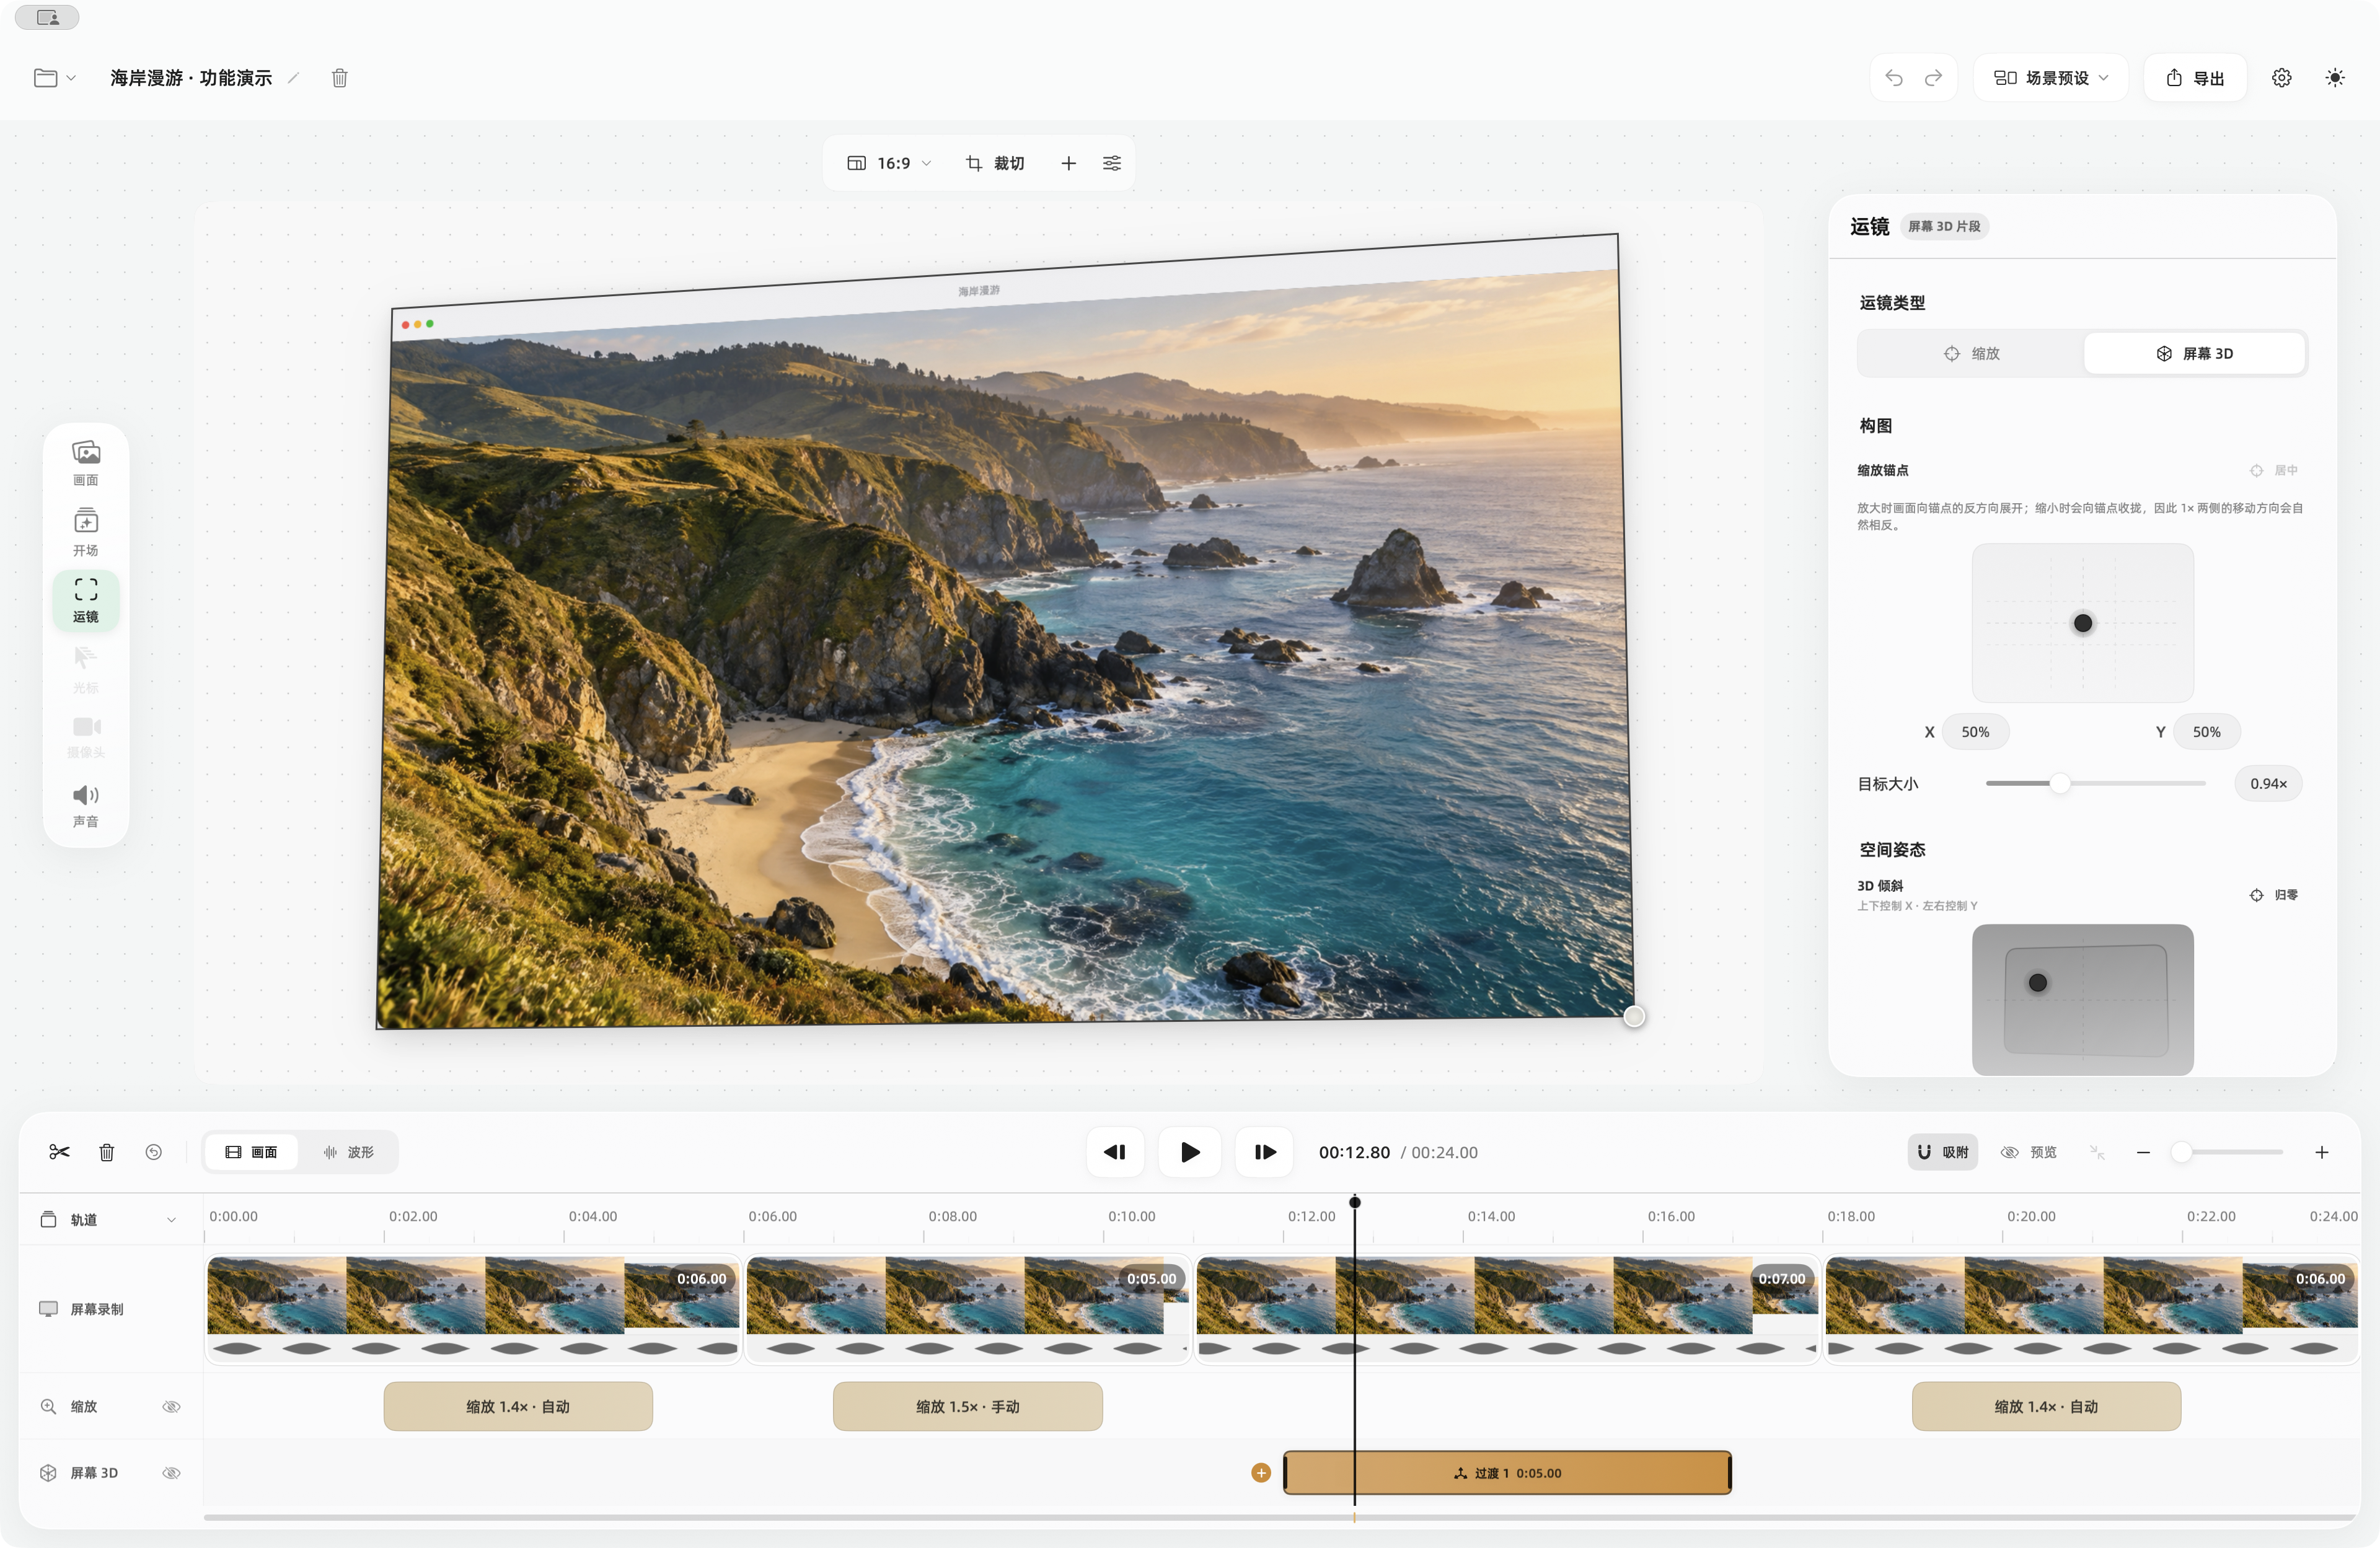Open the settings gear

pos(2281,78)
